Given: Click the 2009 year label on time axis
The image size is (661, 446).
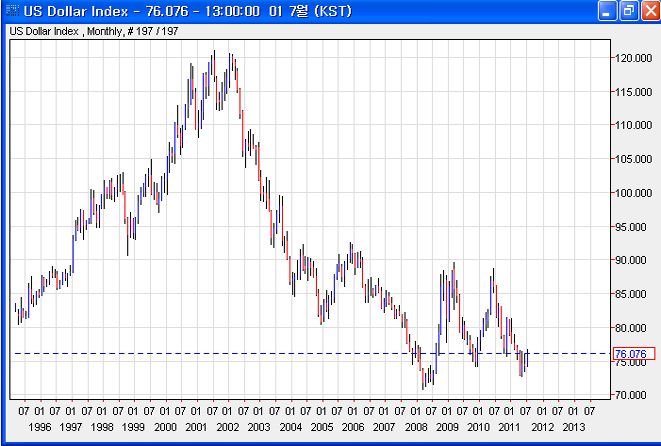Looking at the screenshot, I should [447, 427].
